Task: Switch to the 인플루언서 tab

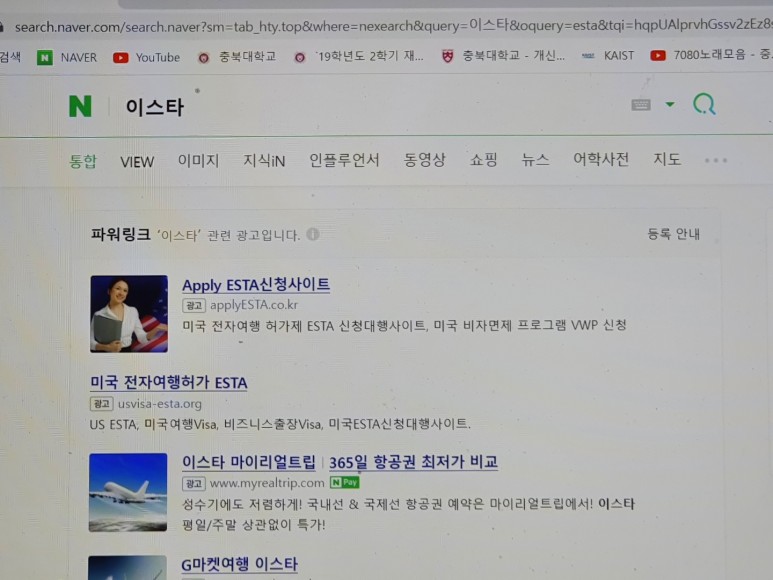Action: point(344,160)
